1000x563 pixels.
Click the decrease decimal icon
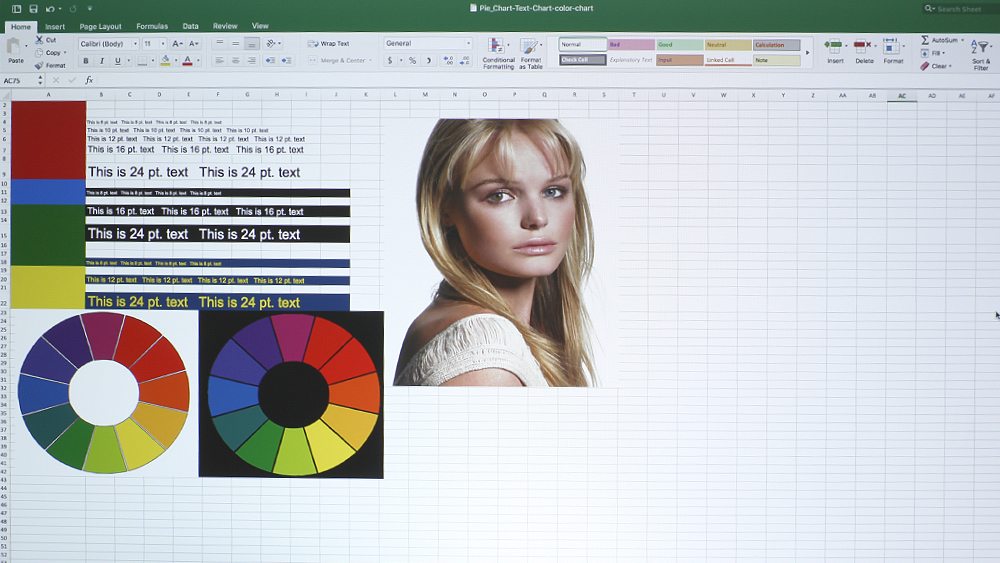coord(465,61)
